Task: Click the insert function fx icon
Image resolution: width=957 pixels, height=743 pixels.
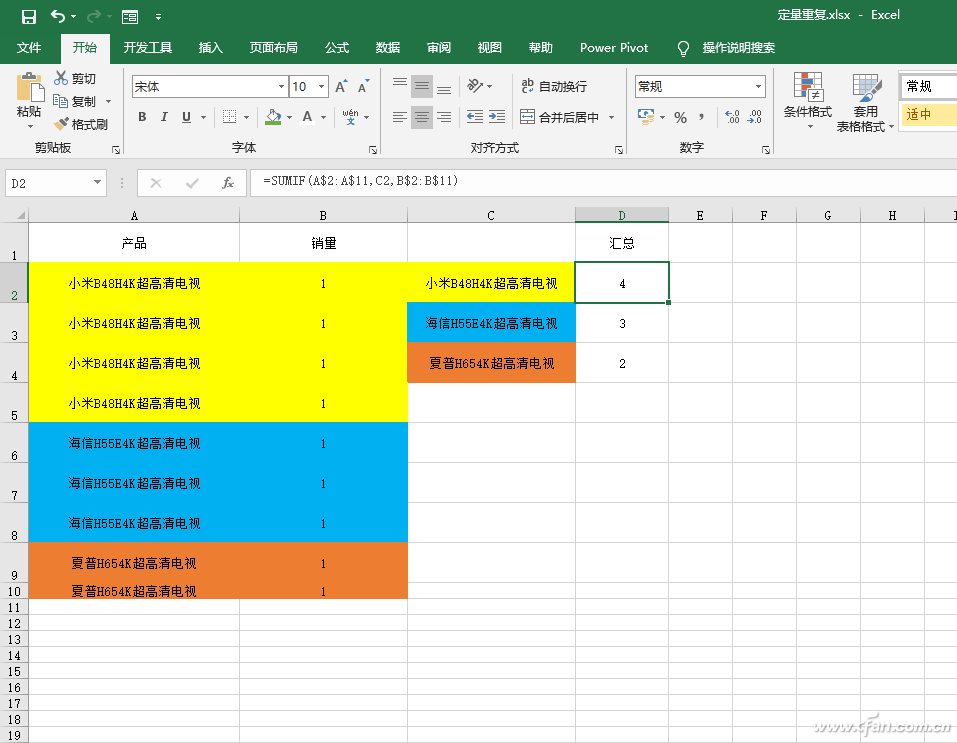Action: coord(228,183)
